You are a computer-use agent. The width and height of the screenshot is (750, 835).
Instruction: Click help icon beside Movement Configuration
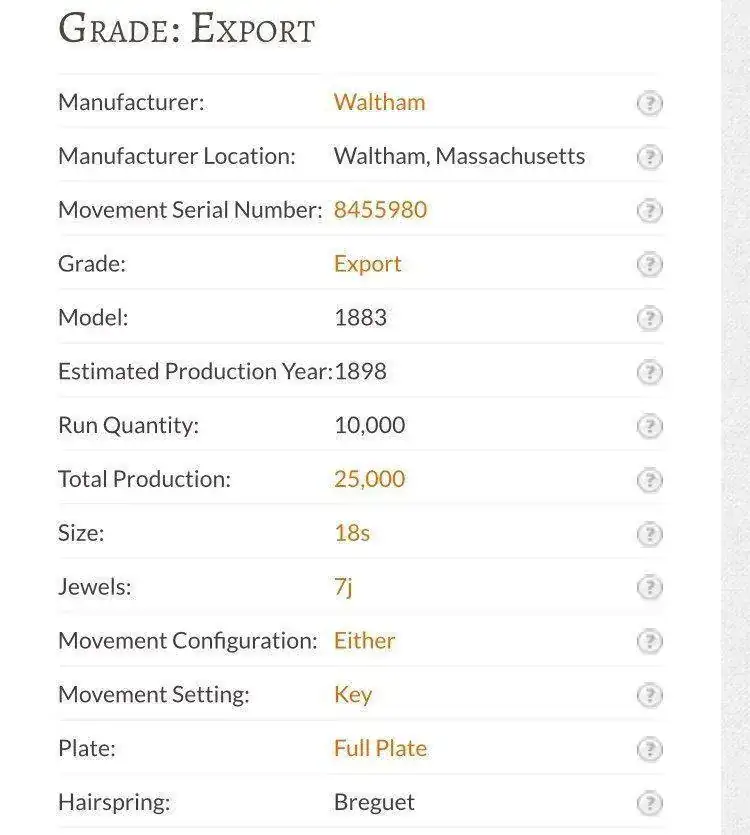(649, 641)
